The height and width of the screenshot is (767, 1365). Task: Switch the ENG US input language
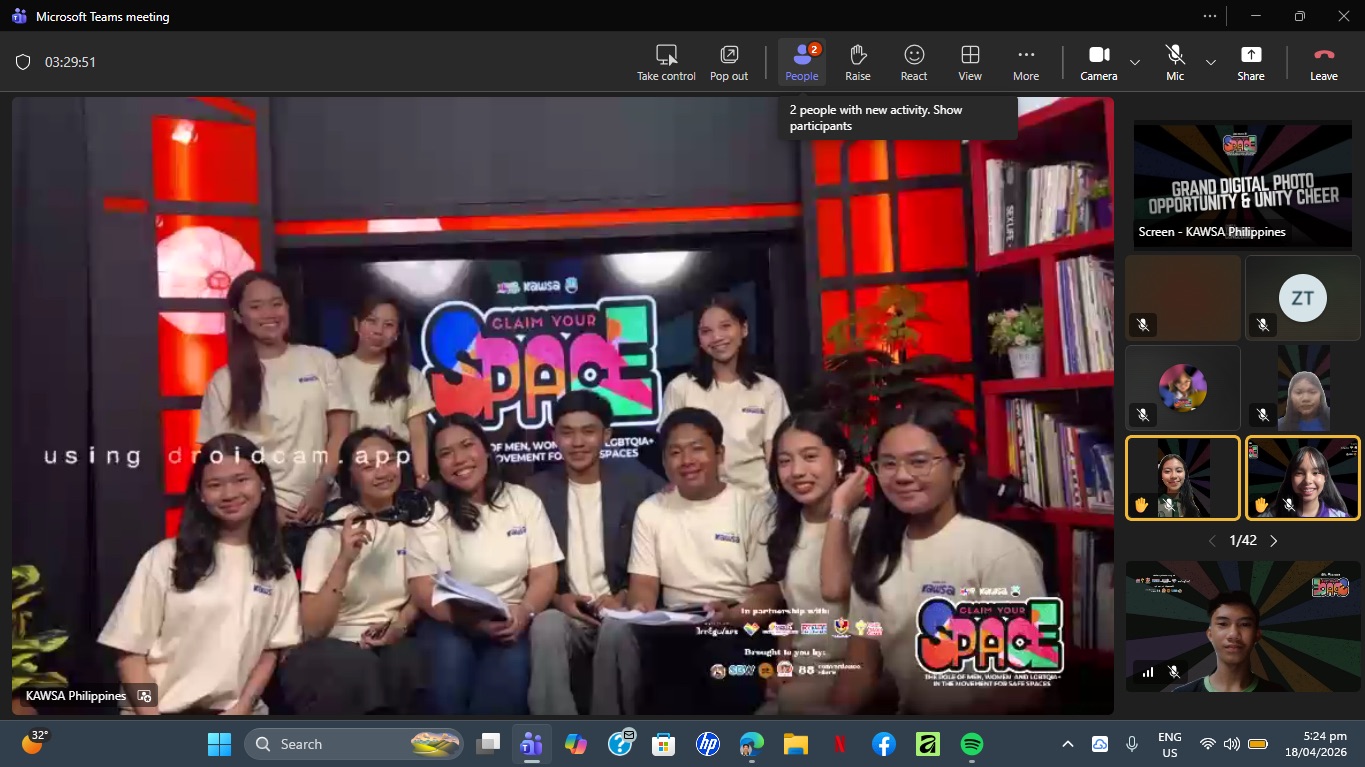click(1170, 744)
